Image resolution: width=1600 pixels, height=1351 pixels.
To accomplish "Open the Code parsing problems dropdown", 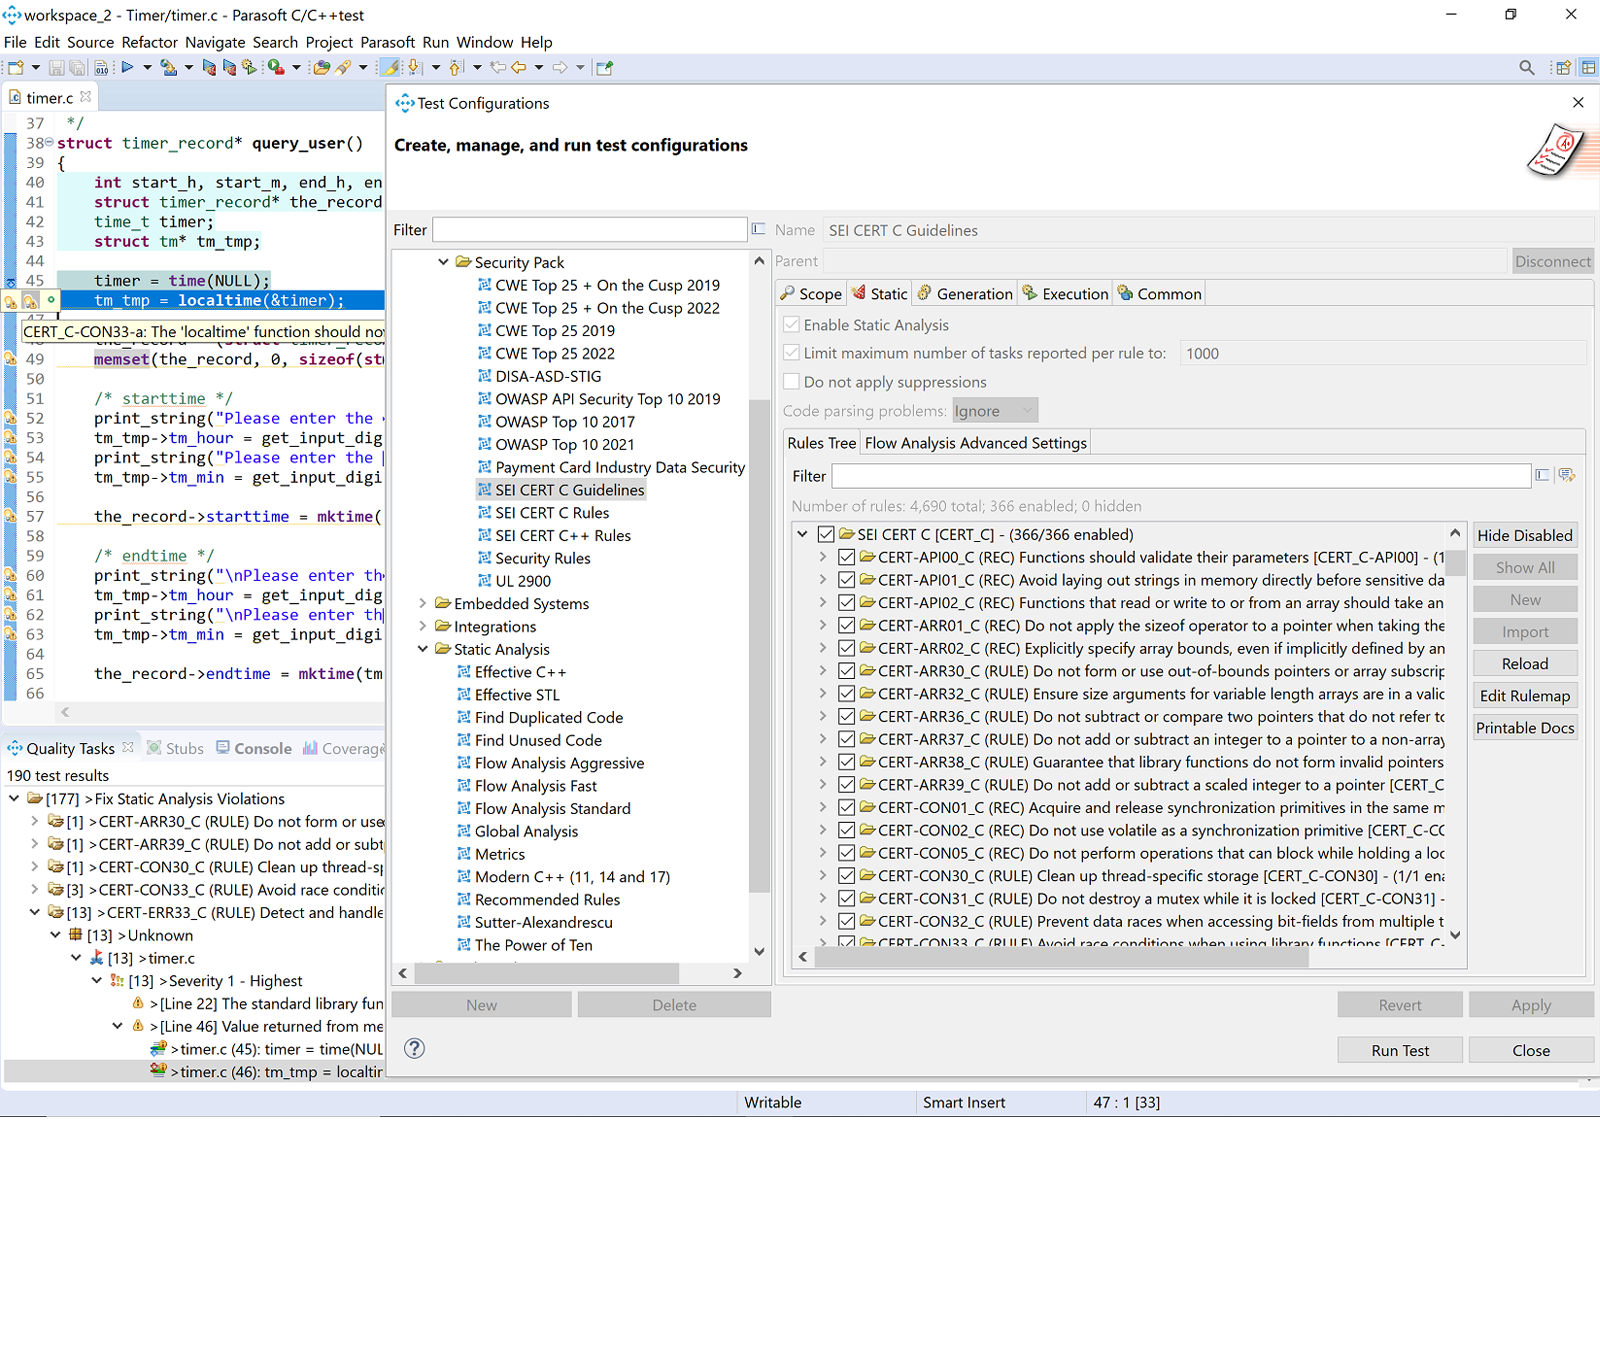I will [995, 410].
